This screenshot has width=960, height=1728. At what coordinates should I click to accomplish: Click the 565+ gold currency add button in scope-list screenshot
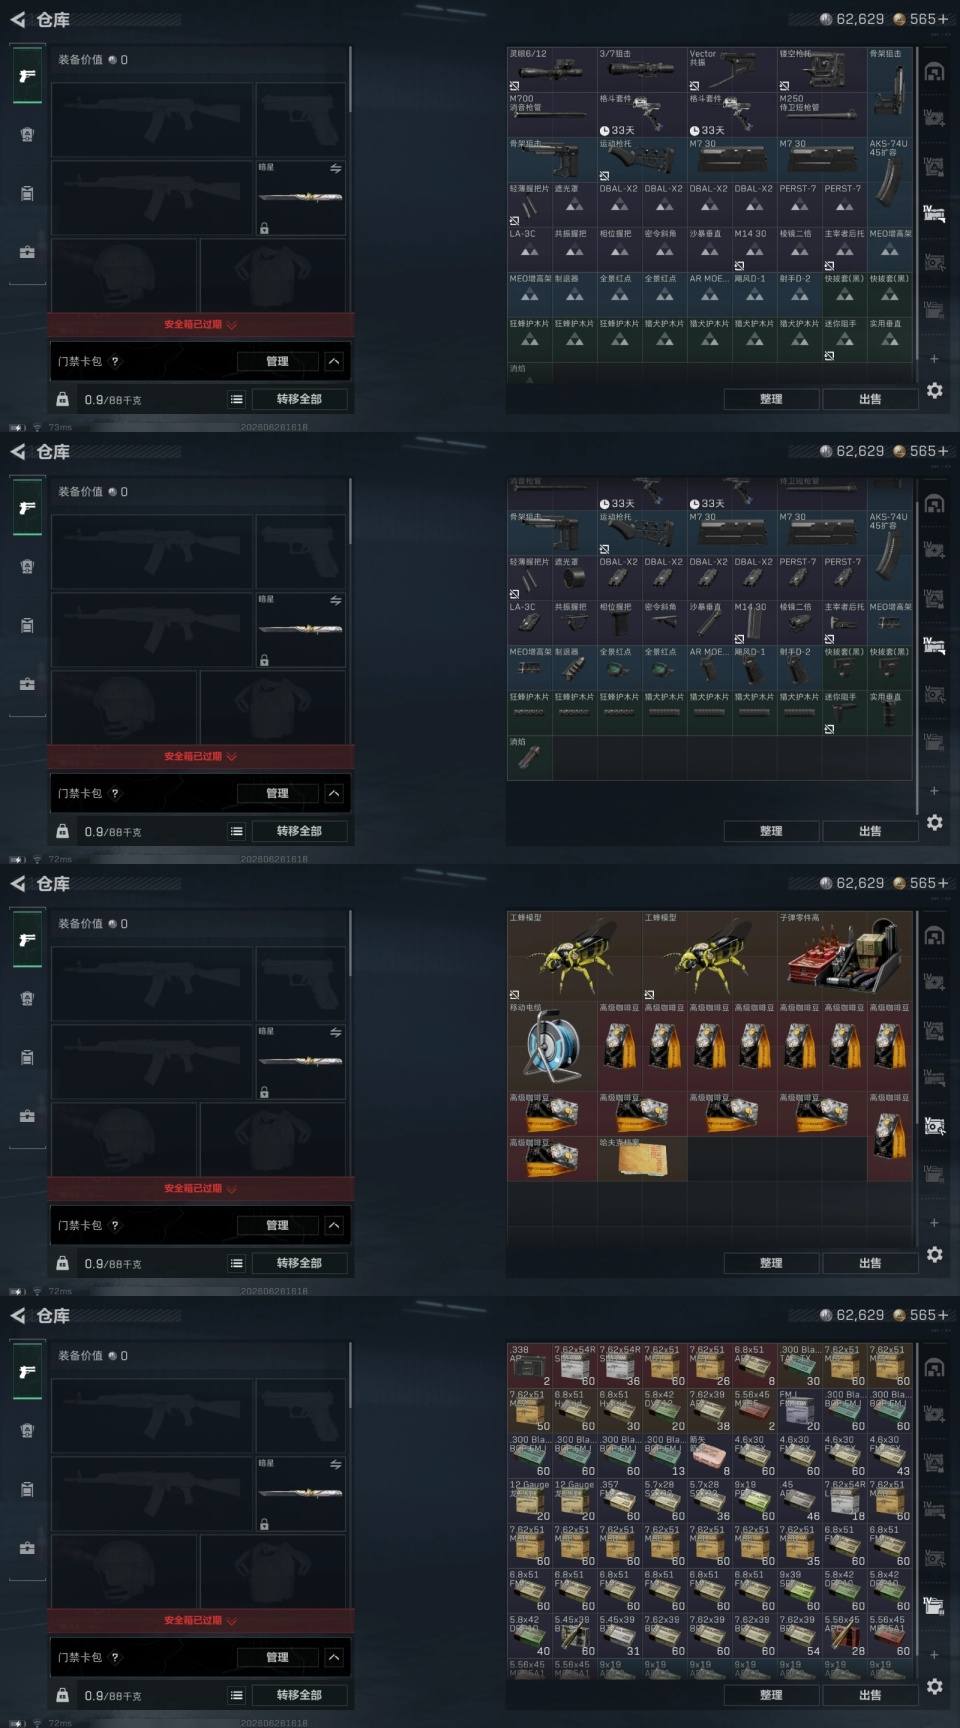pos(943,19)
